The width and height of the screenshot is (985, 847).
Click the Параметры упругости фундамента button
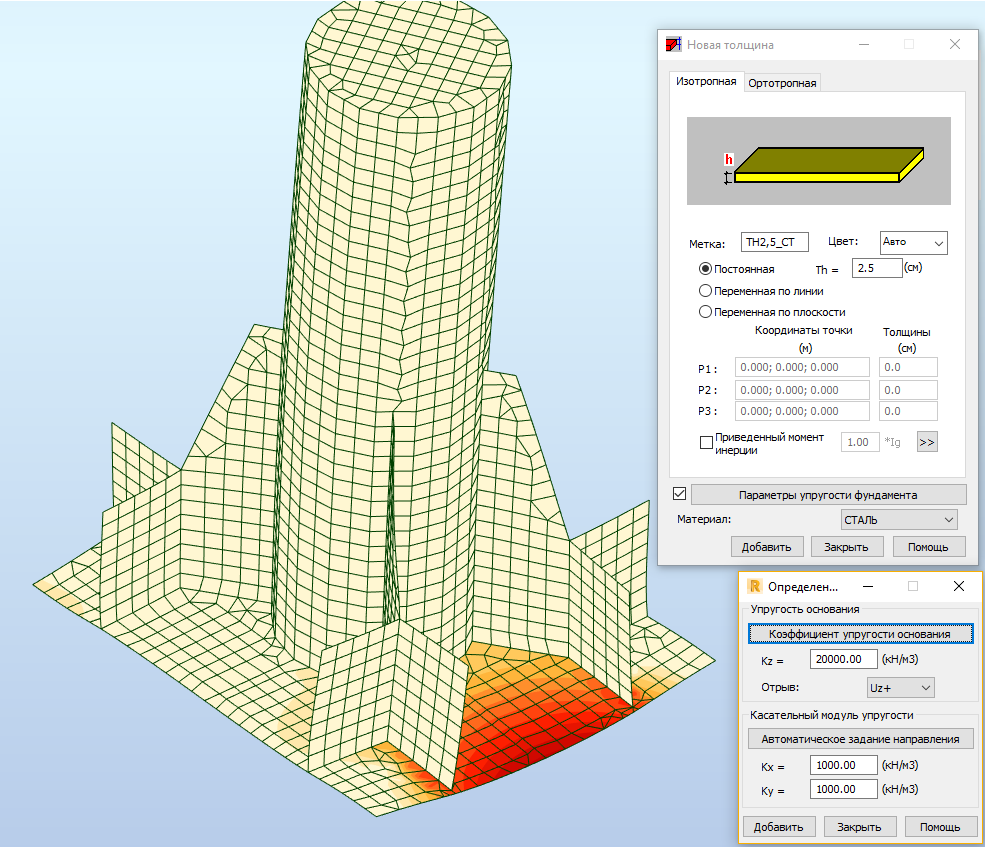[828, 495]
